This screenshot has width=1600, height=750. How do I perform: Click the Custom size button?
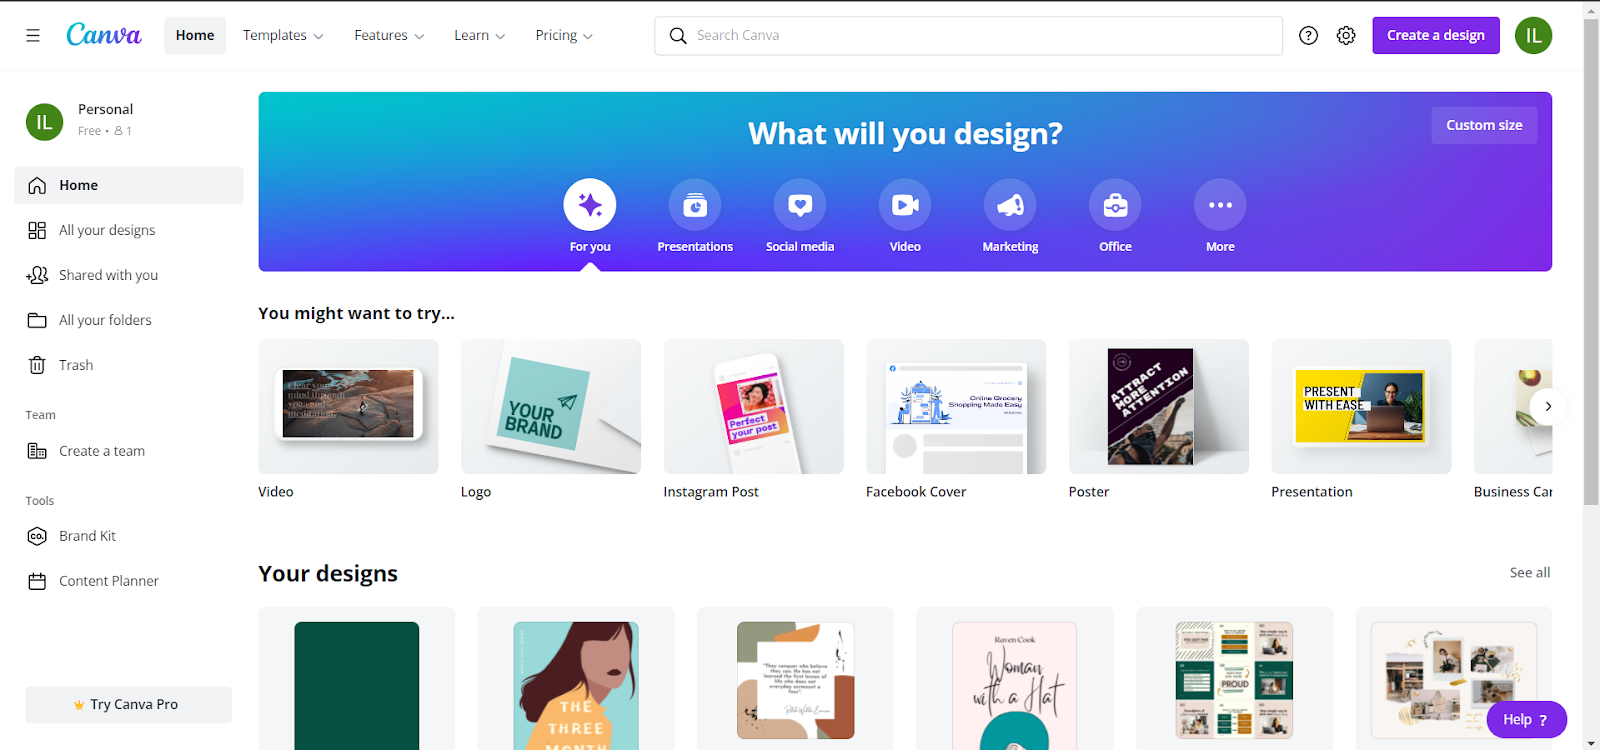[1484, 125]
